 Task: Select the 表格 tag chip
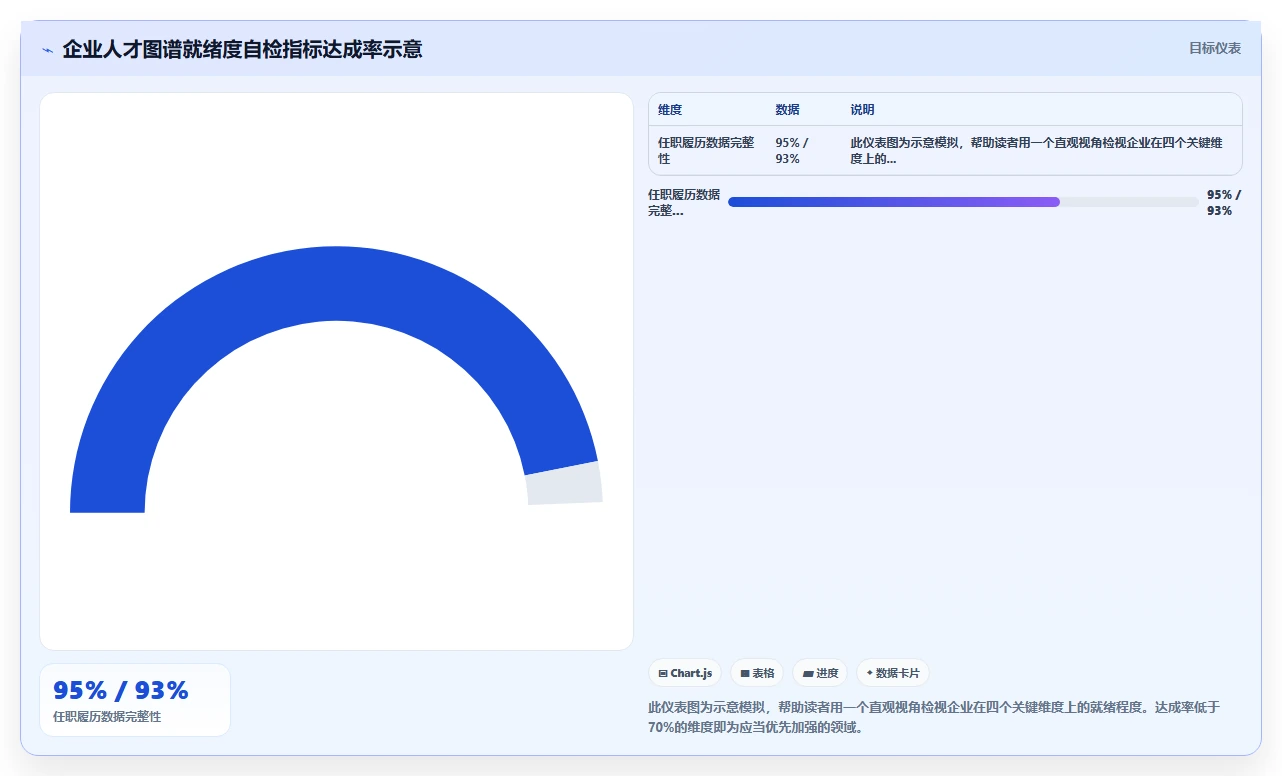pyautogui.click(x=757, y=673)
